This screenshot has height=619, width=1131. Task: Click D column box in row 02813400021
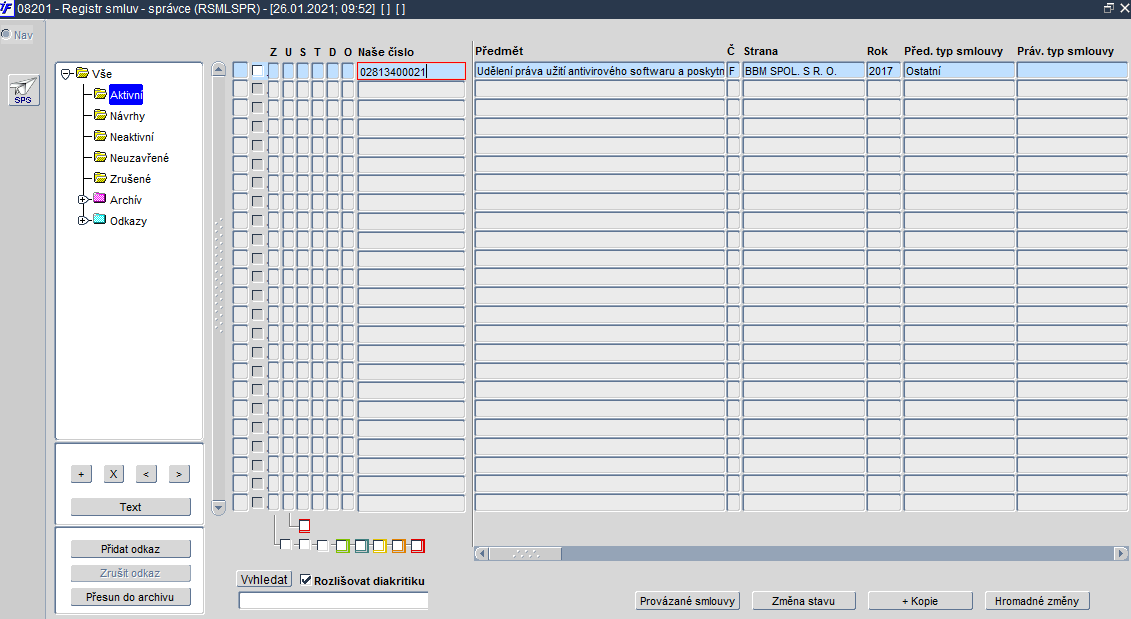click(x=333, y=71)
